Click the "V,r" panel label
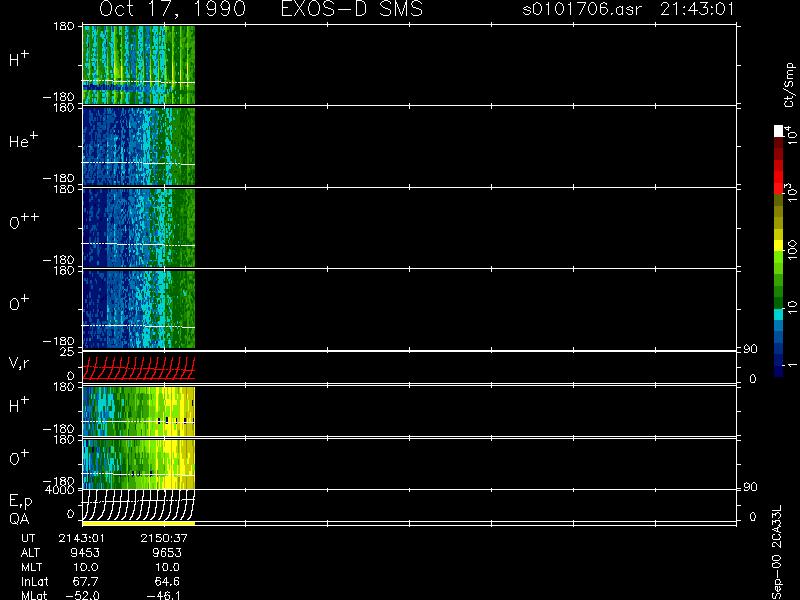The height and width of the screenshot is (600, 800). tap(19, 363)
